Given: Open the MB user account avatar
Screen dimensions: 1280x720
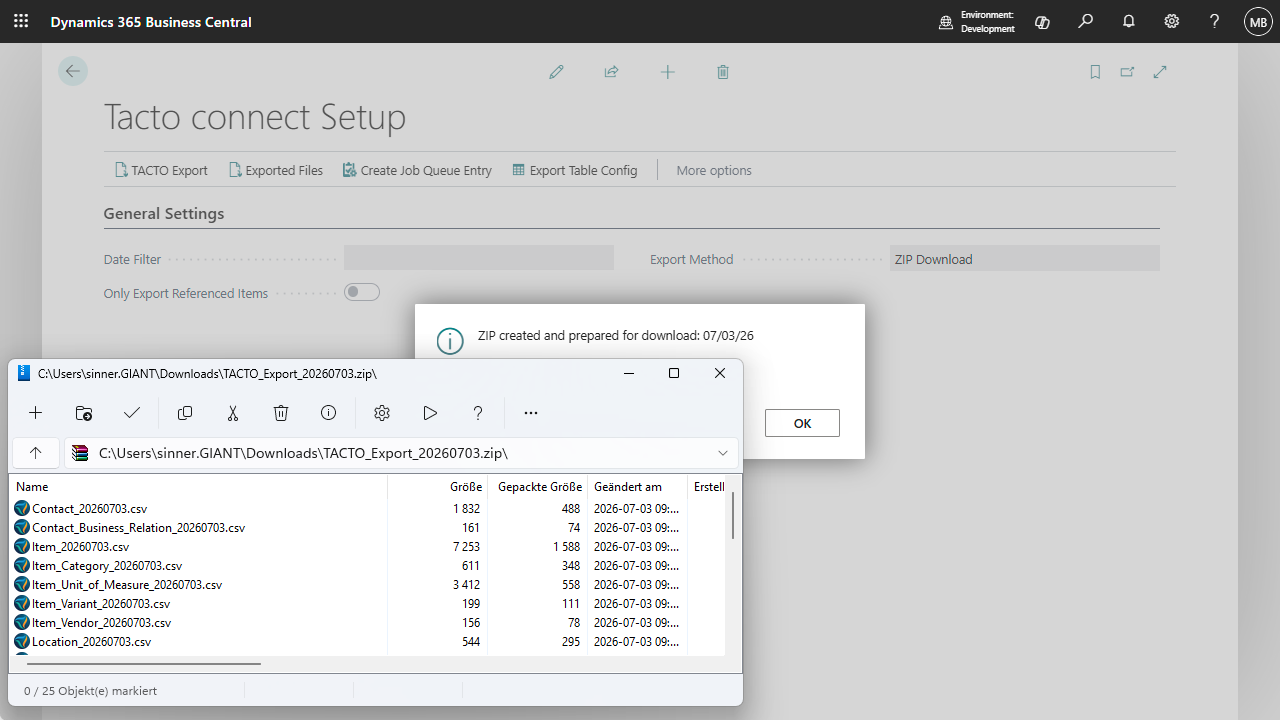Looking at the screenshot, I should tap(1258, 22).
